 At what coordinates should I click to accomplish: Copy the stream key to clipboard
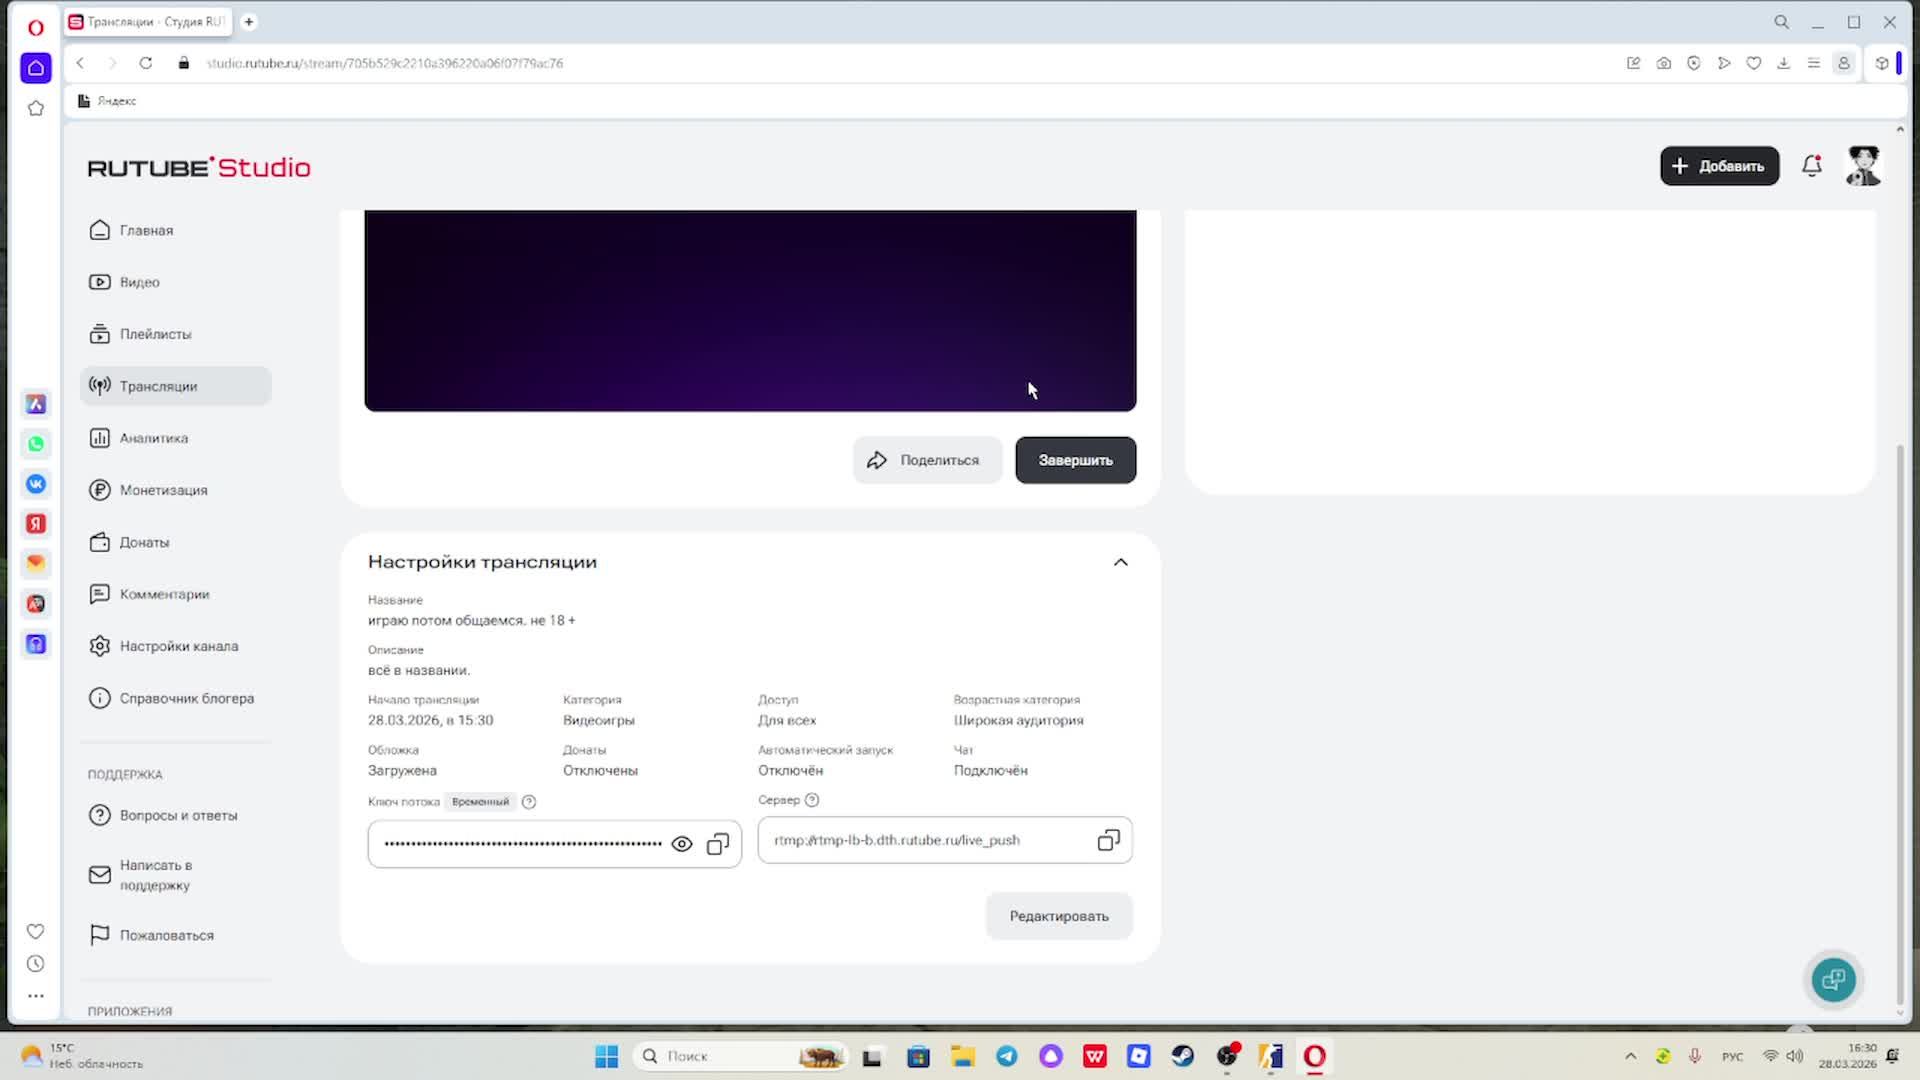pos(718,844)
